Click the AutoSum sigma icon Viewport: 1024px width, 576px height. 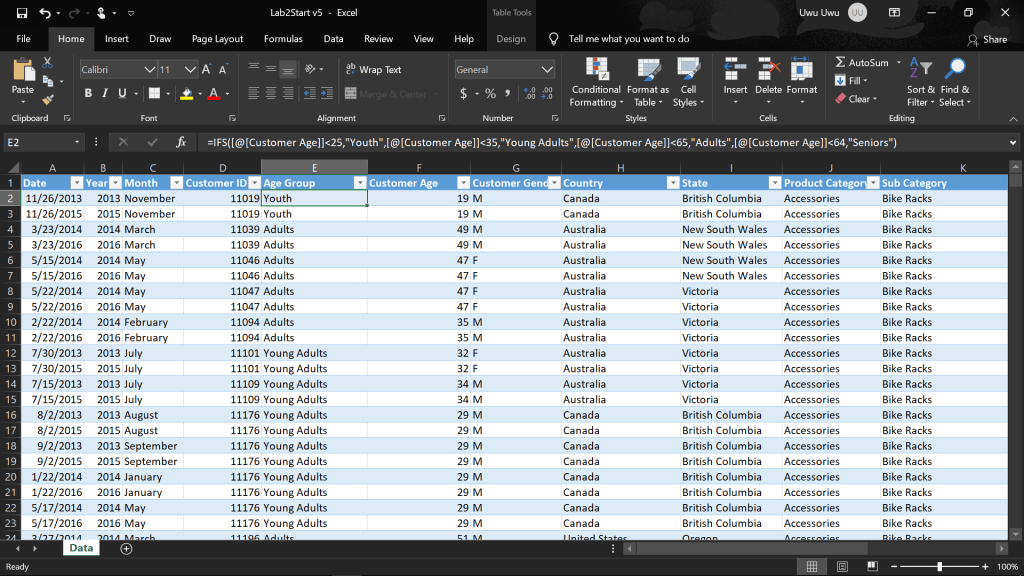tap(841, 62)
